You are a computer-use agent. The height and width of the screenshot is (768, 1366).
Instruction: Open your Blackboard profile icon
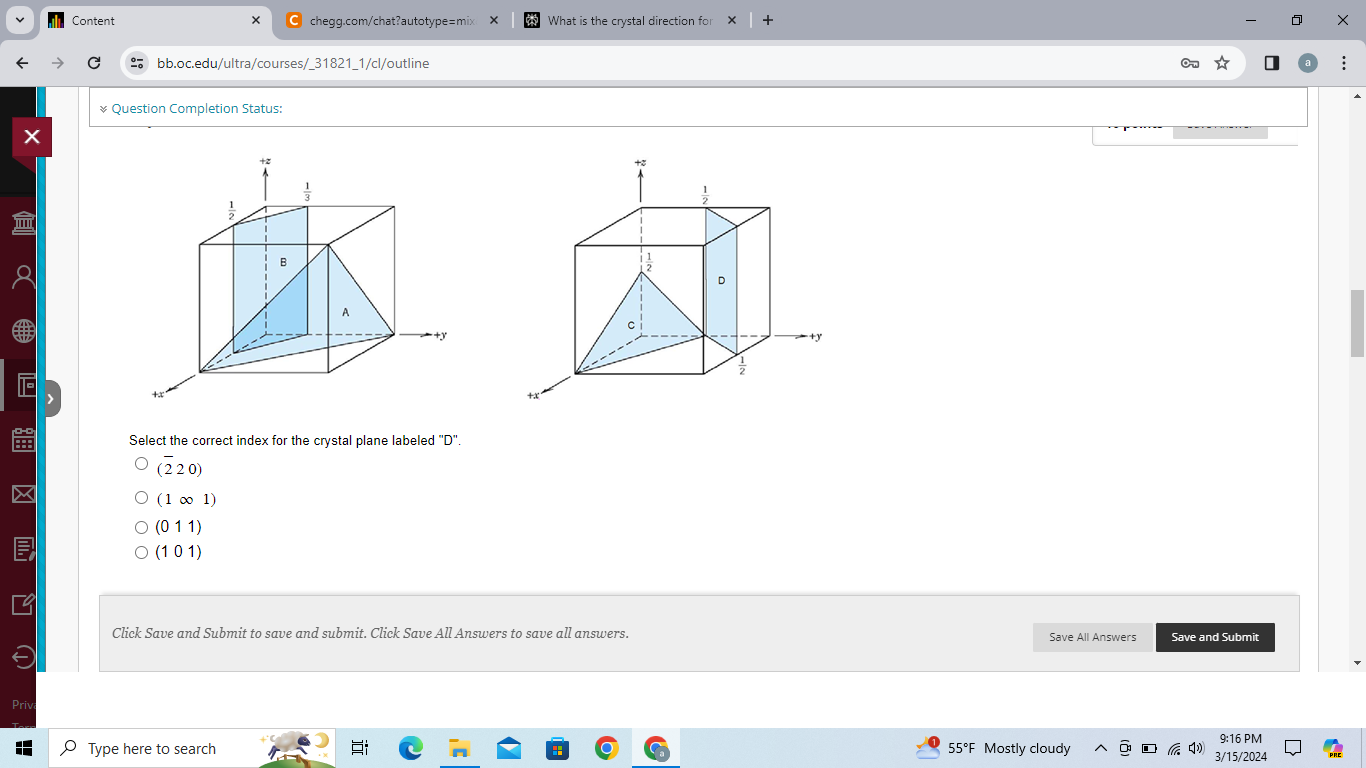[23, 276]
